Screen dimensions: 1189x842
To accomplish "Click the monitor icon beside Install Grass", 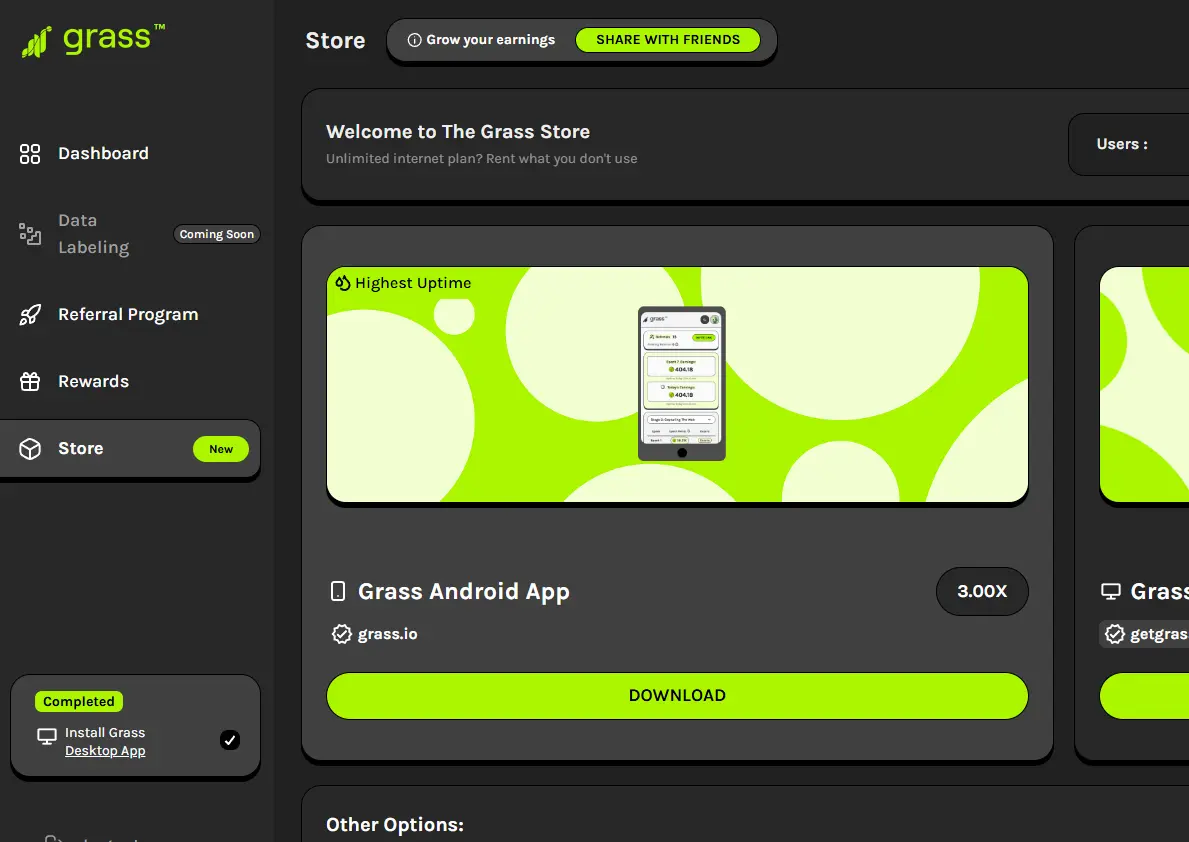I will pos(47,737).
